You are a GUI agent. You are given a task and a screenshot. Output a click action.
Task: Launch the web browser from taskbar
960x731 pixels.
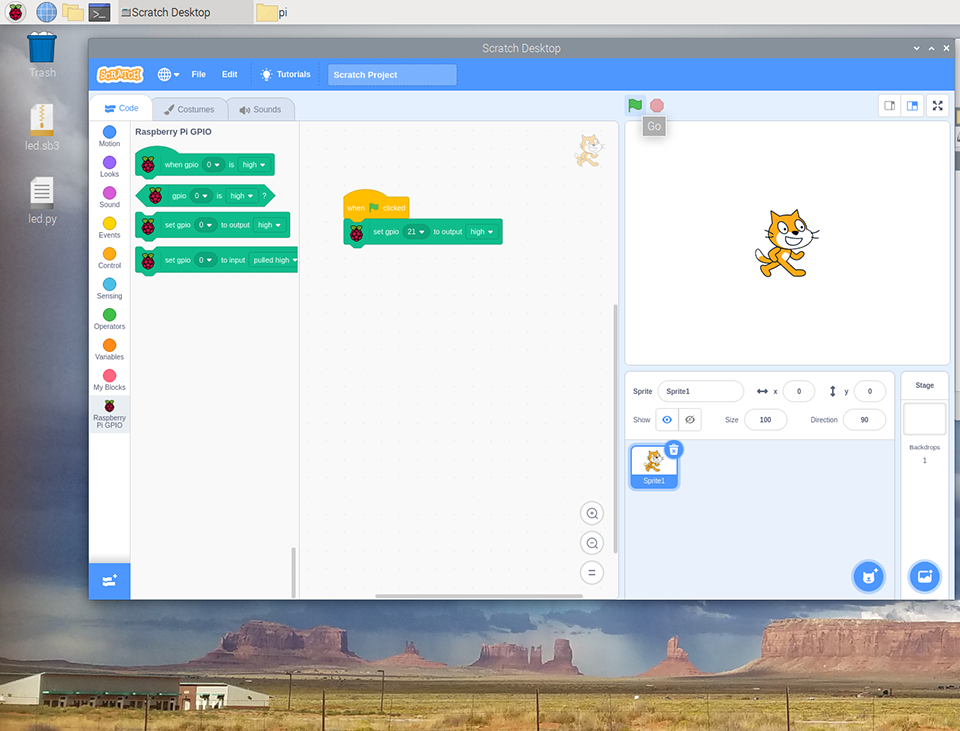click(x=46, y=12)
